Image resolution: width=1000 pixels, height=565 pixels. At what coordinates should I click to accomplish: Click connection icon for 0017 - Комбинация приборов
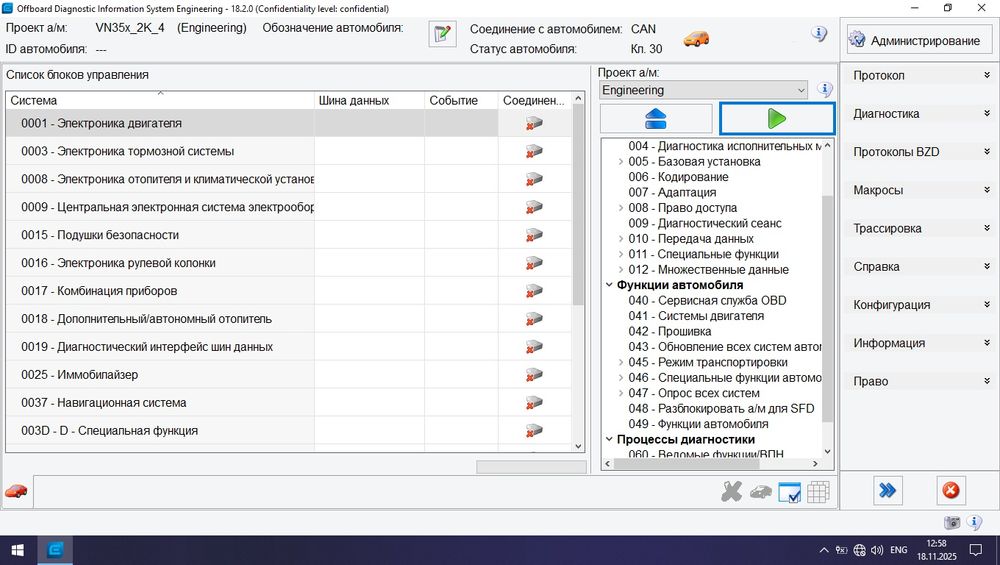pos(534,291)
